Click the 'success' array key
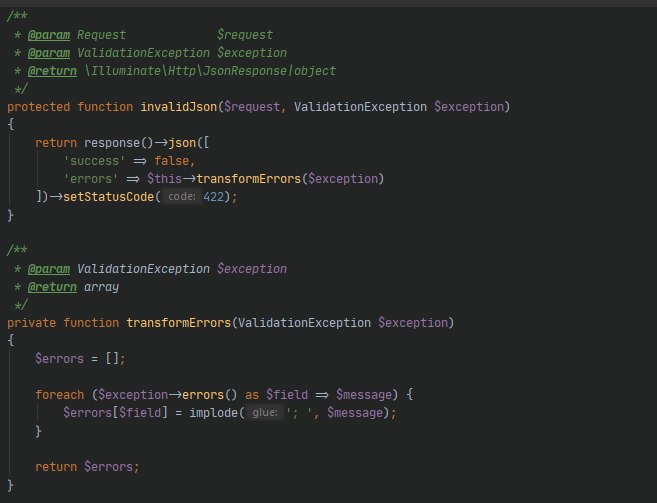Viewport: 657px width, 503px height. click(x=94, y=161)
